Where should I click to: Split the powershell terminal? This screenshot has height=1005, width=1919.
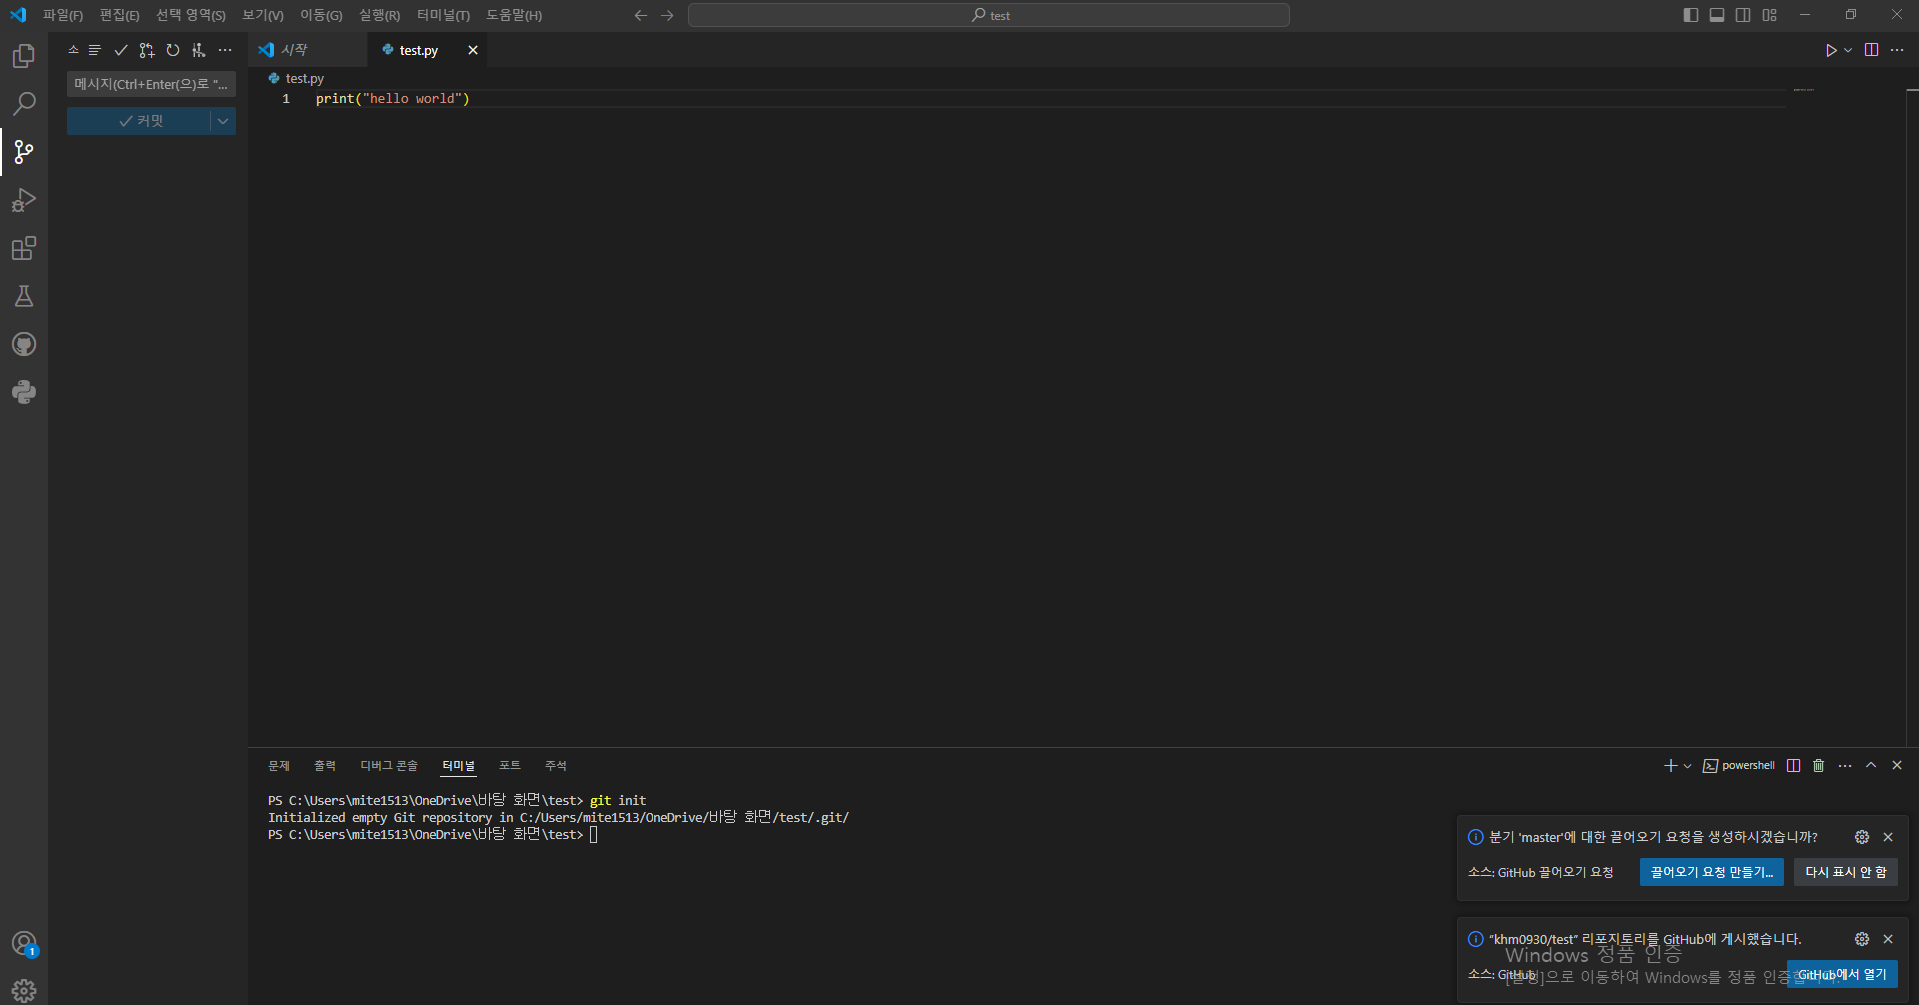1794,766
